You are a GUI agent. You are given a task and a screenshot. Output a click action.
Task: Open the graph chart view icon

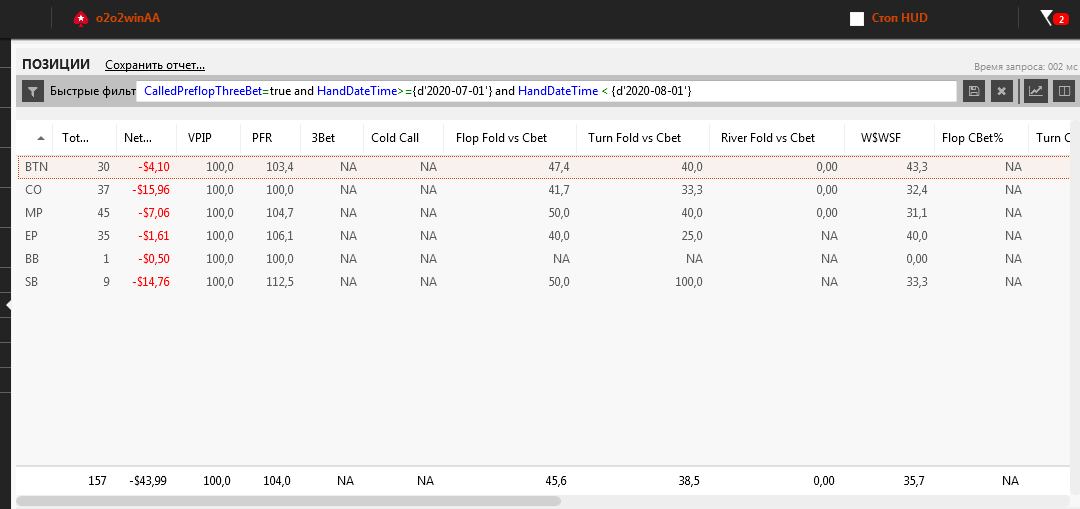[x=1035, y=91]
